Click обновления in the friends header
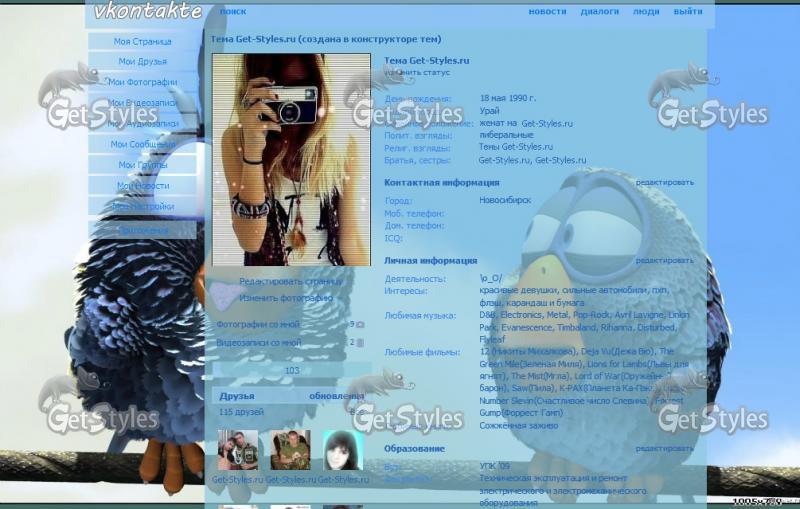800x509 pixels. pyautogui.click(x=337, y=396)
